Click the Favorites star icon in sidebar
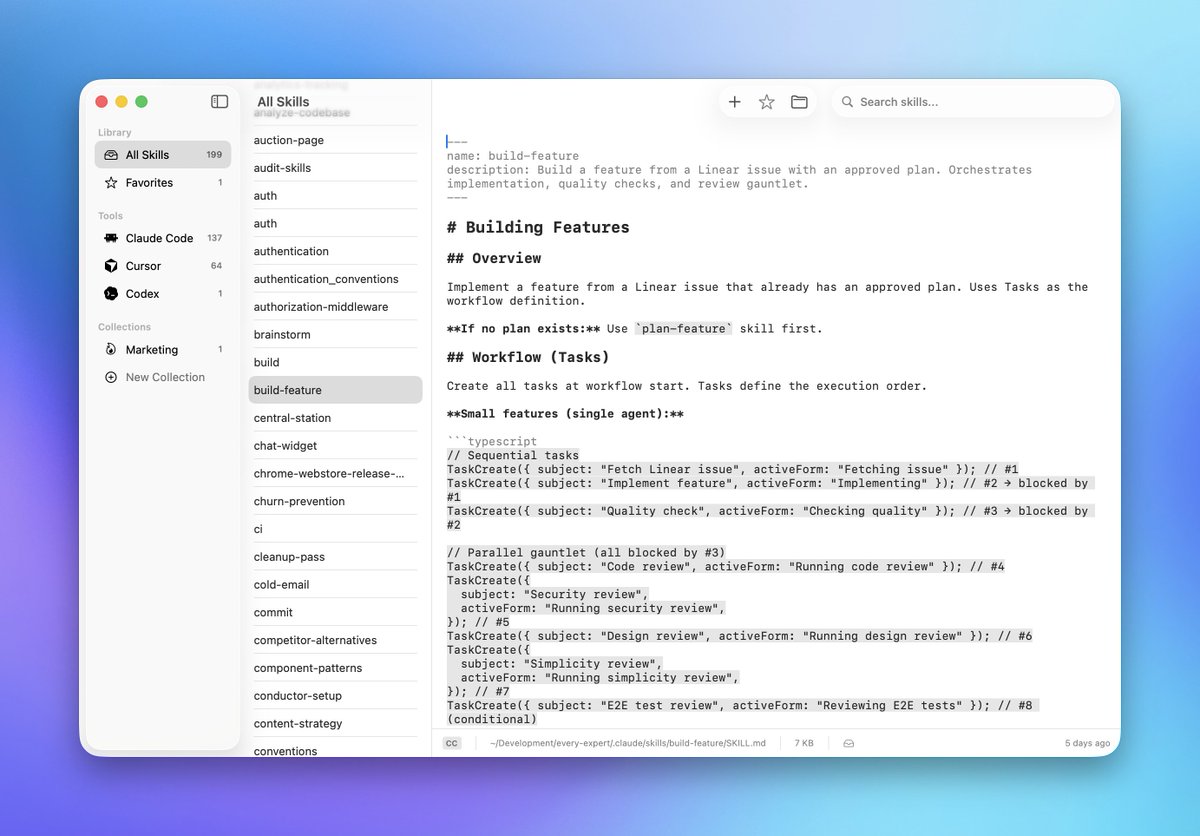Screen dimensions: 1200x836 pyautogui.click(x=111, y=183)
